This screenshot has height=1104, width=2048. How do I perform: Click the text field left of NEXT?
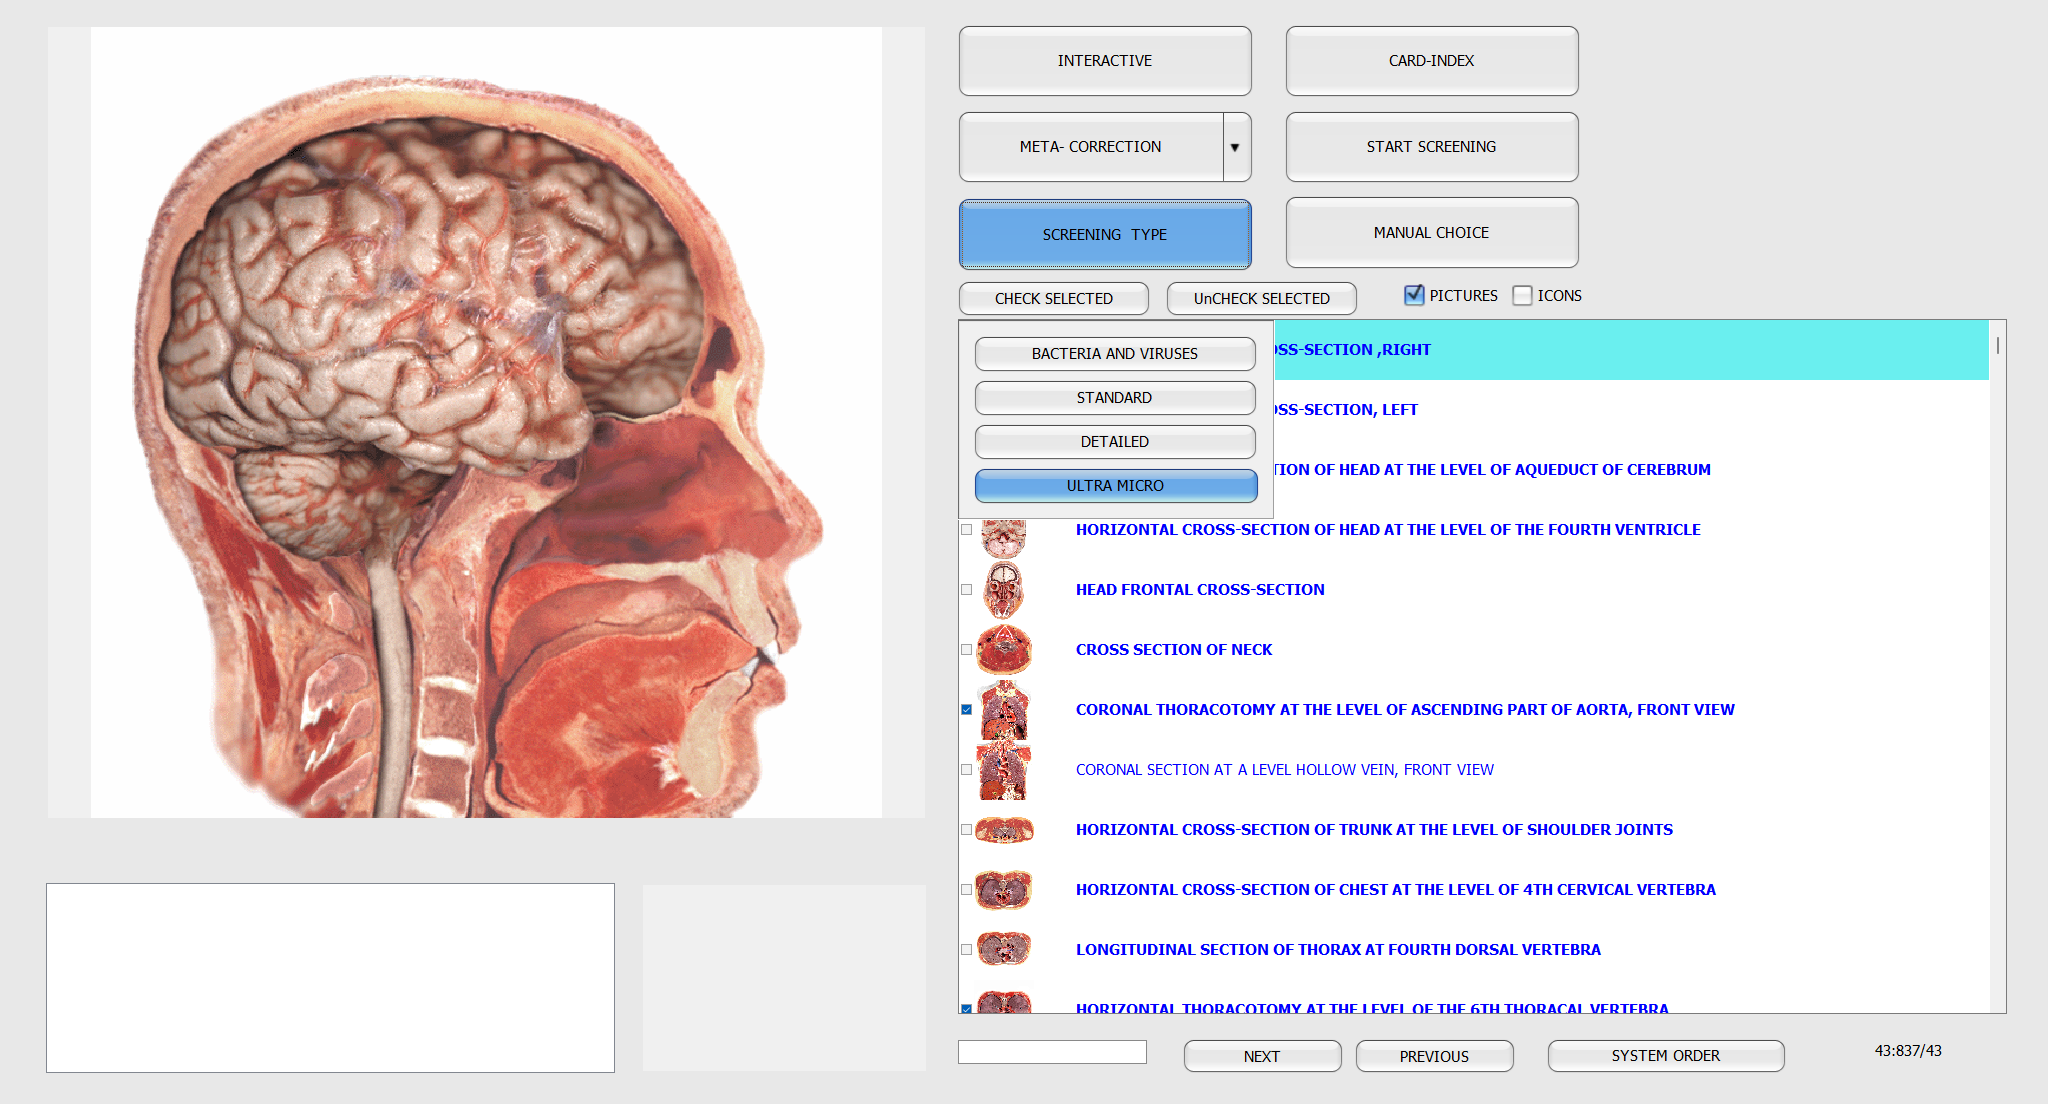coord(1052,1052)
